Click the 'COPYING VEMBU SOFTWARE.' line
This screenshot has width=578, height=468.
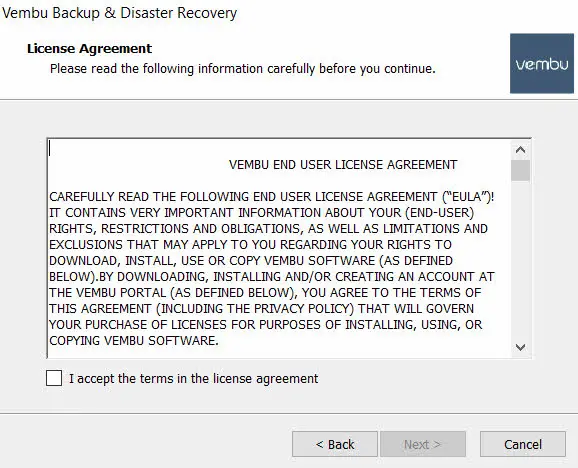[x=134, y=340]
